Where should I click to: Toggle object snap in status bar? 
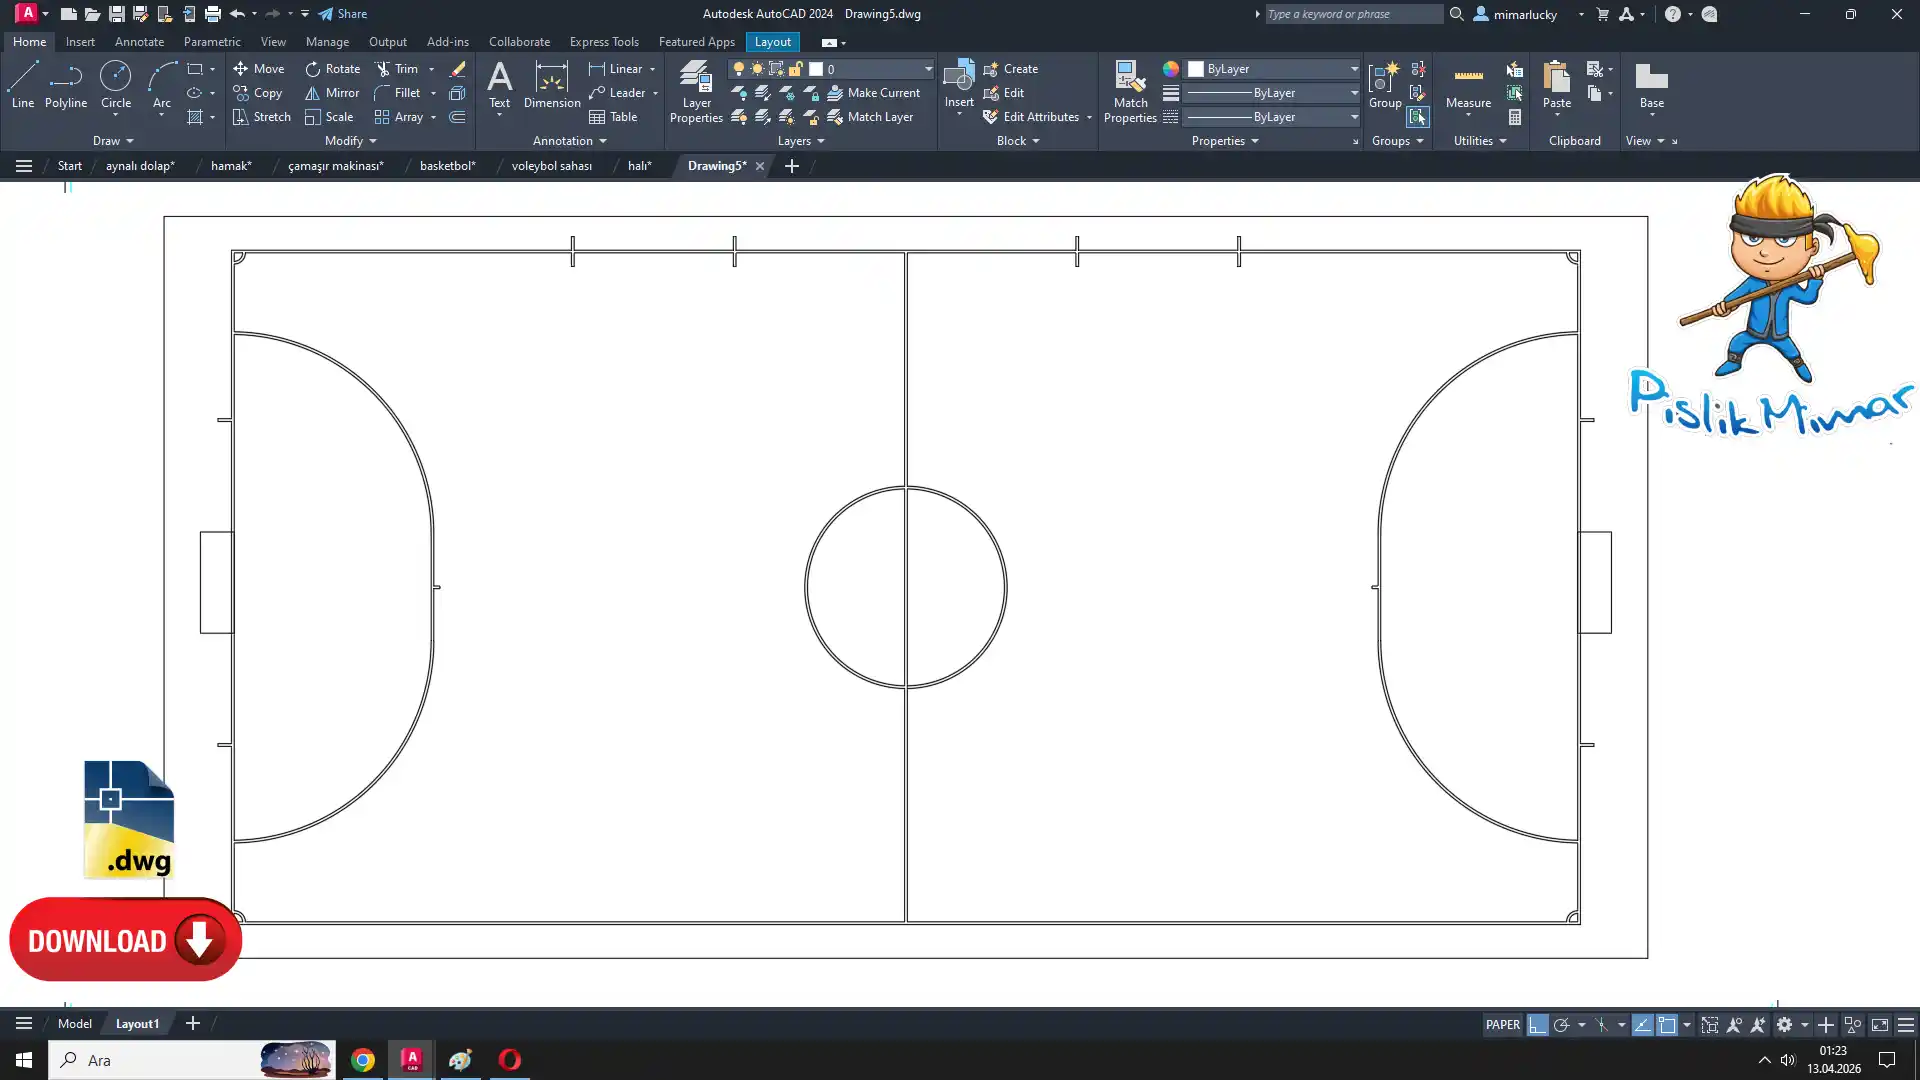click(1667, 1025)
